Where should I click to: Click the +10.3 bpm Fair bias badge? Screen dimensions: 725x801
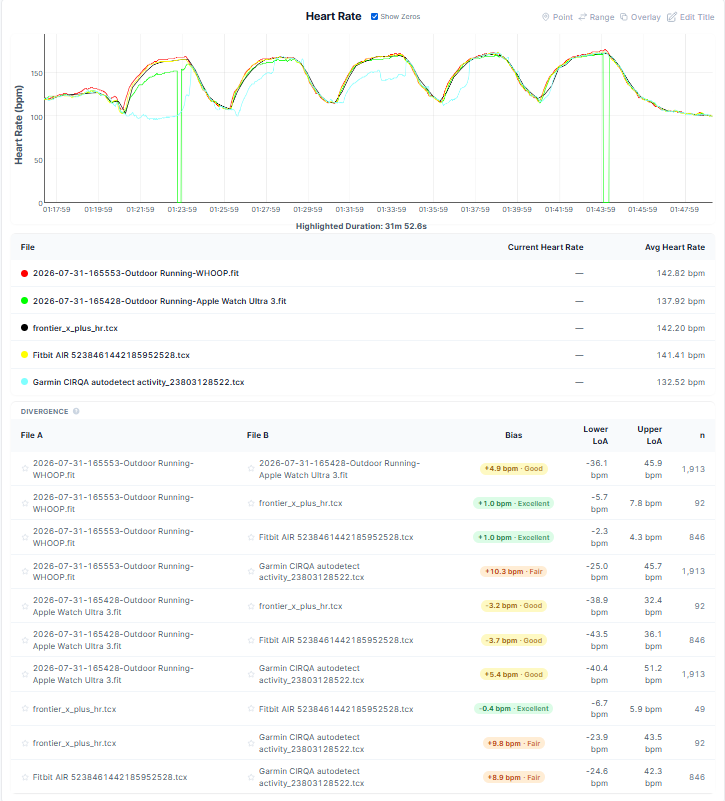point(513,571)
